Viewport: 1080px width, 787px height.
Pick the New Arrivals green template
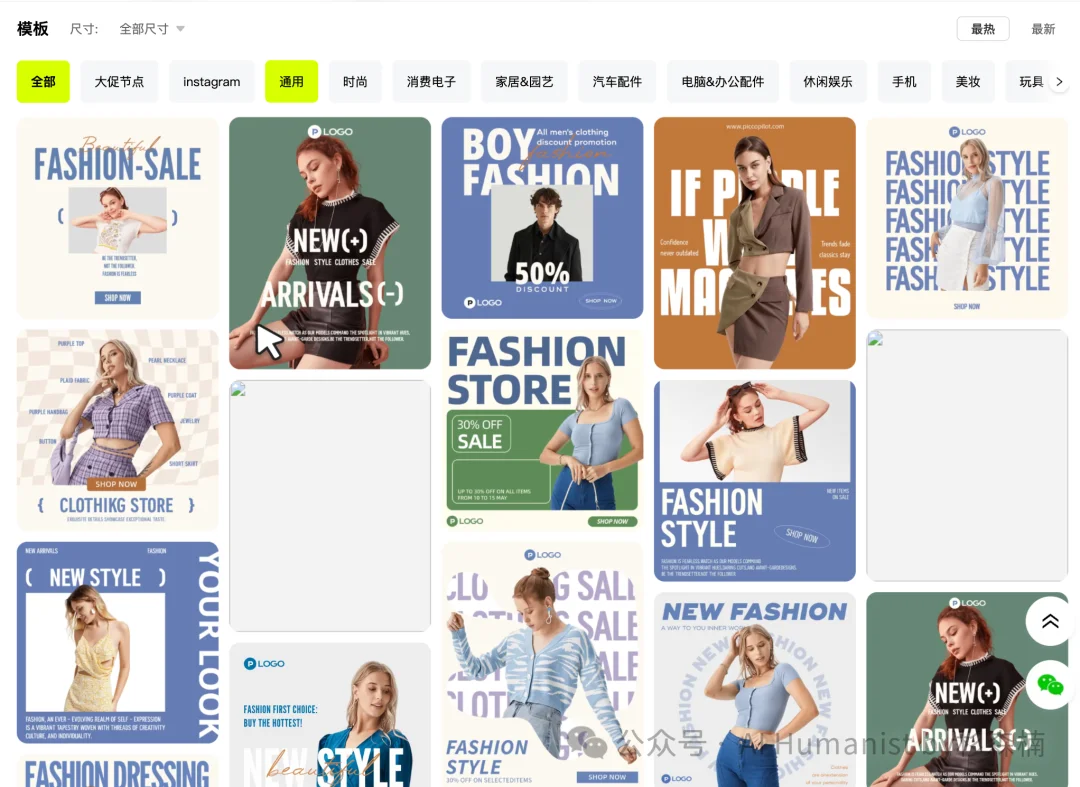point(330,243)
